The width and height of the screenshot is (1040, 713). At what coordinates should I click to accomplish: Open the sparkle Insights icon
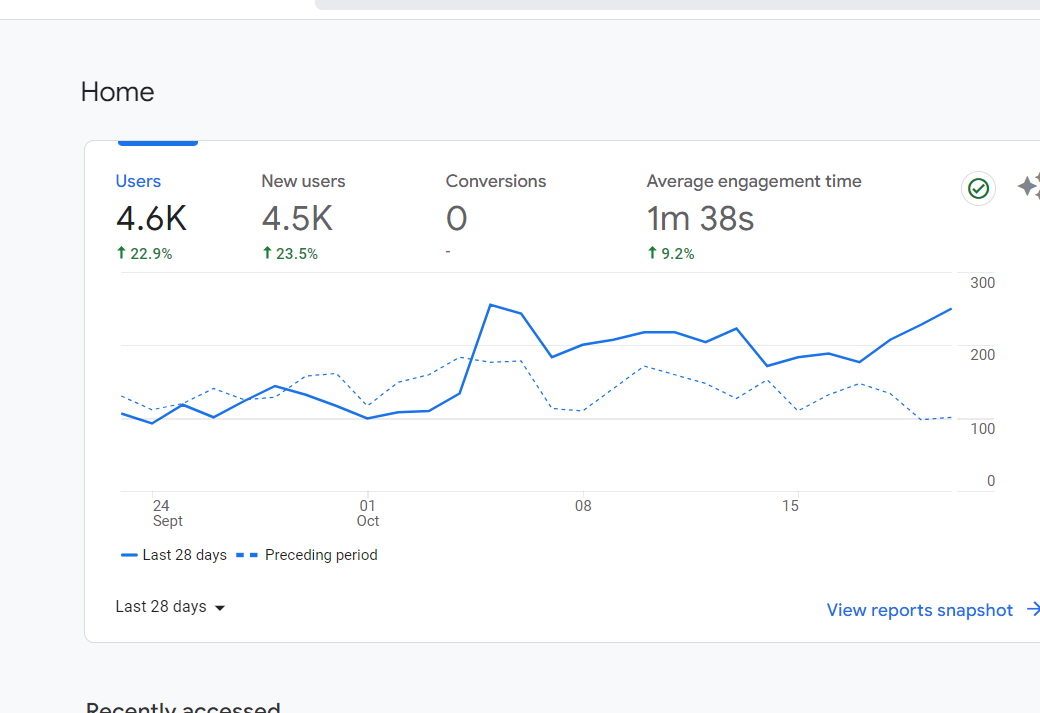(x=1029, y=186)
